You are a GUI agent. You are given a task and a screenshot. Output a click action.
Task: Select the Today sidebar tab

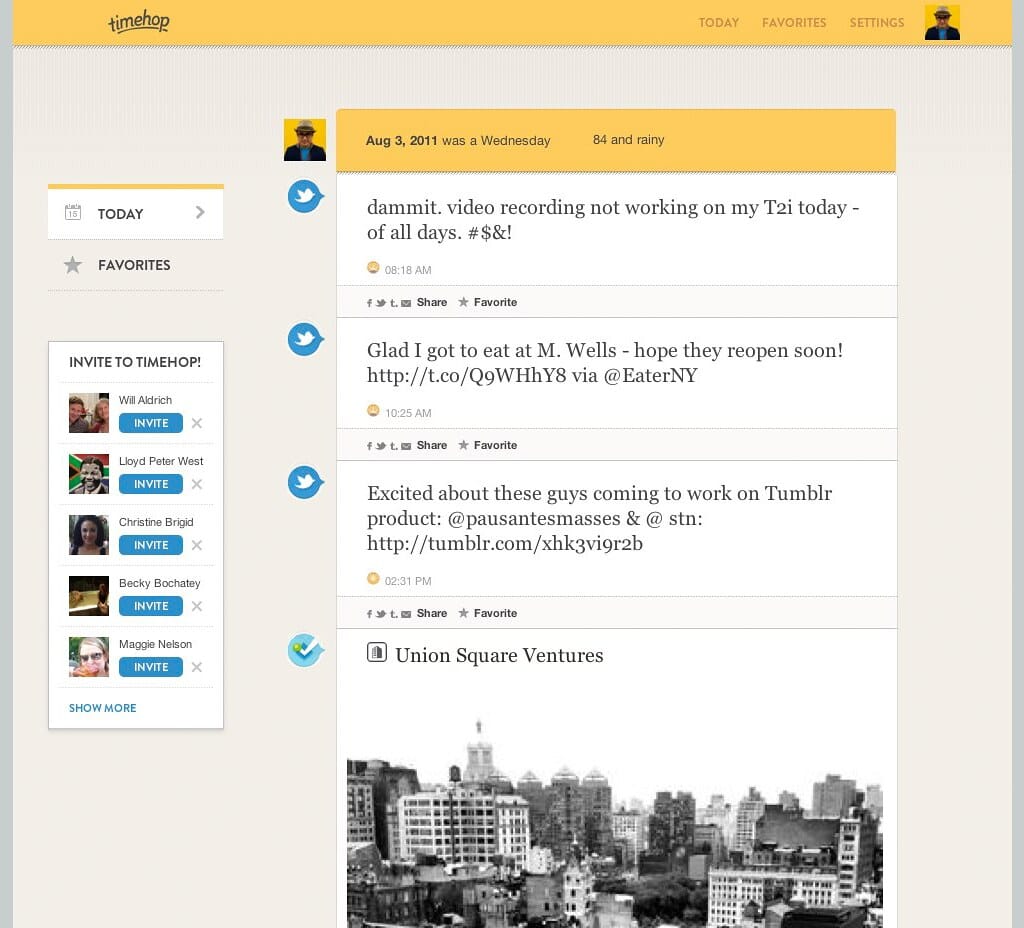pos(136,214)
